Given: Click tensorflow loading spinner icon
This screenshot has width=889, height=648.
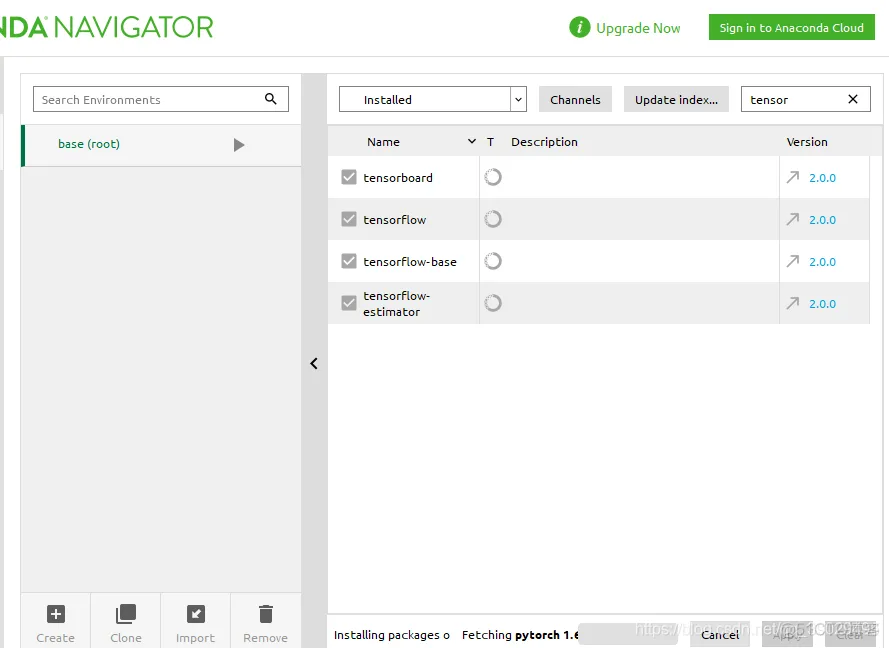Looking at the screenshot, I should 493,219.
